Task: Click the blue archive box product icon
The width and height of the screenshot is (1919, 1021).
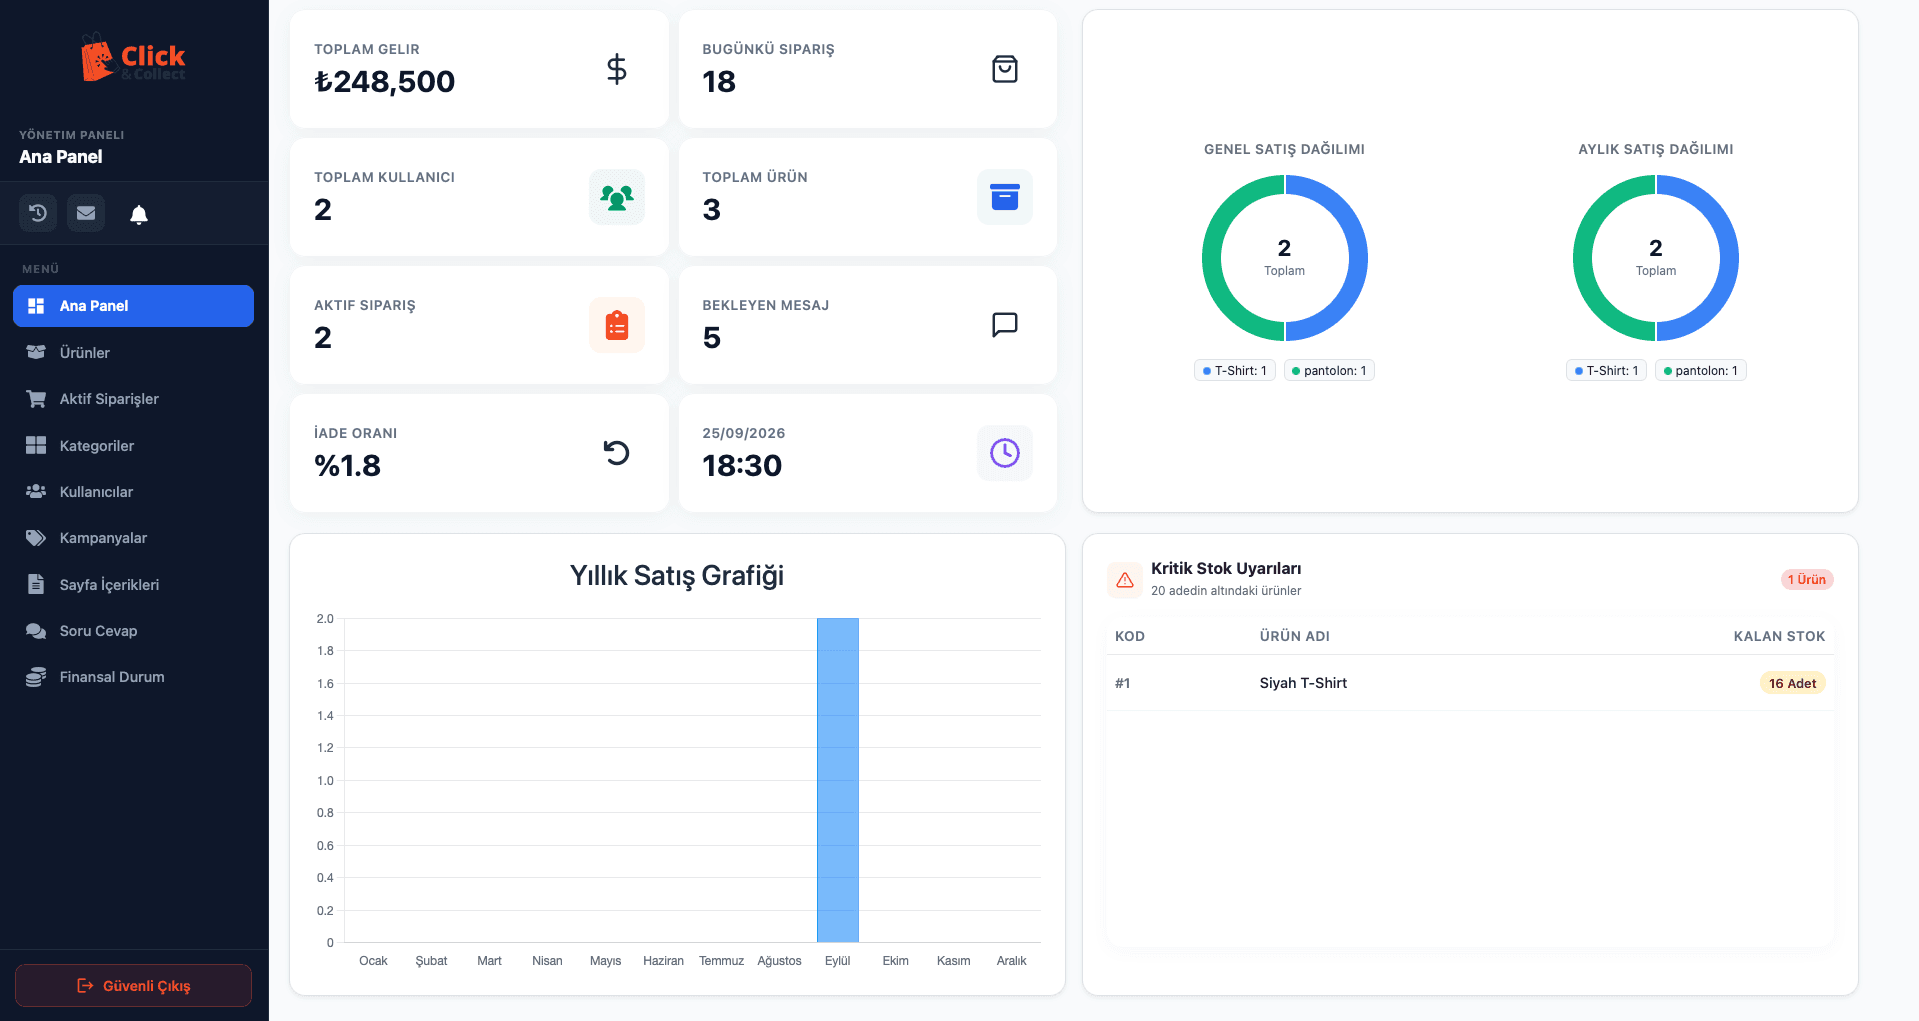Action: [x=1005, y=197]
